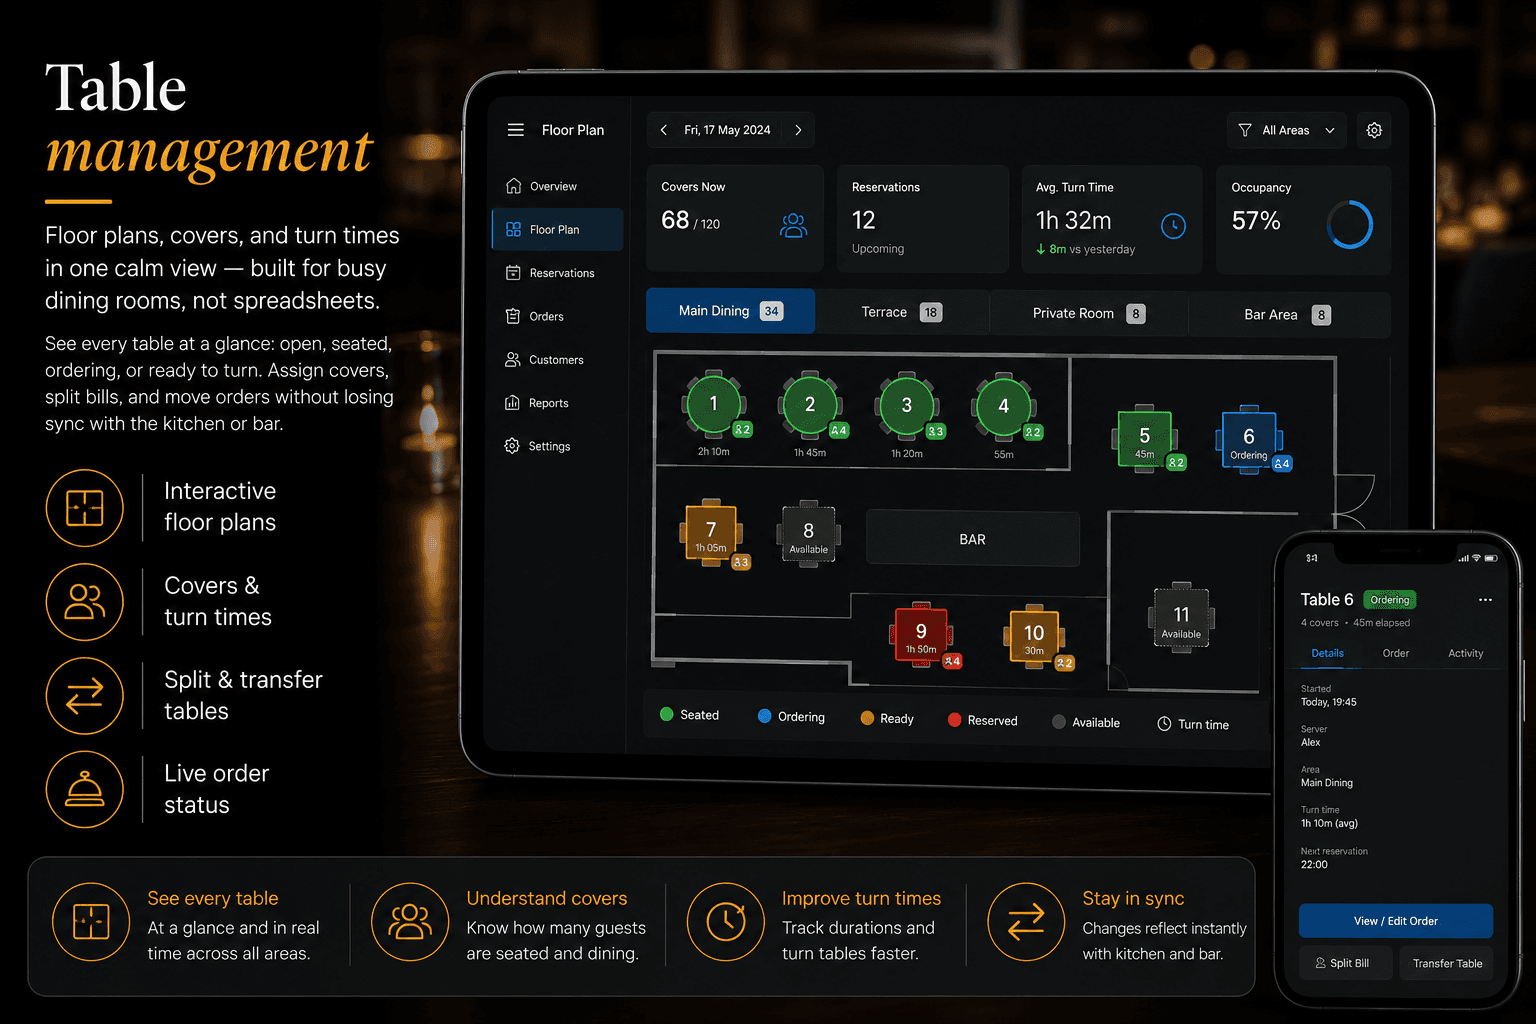
Task: Select red reserved table 9
Action: [x=921, y=634]
